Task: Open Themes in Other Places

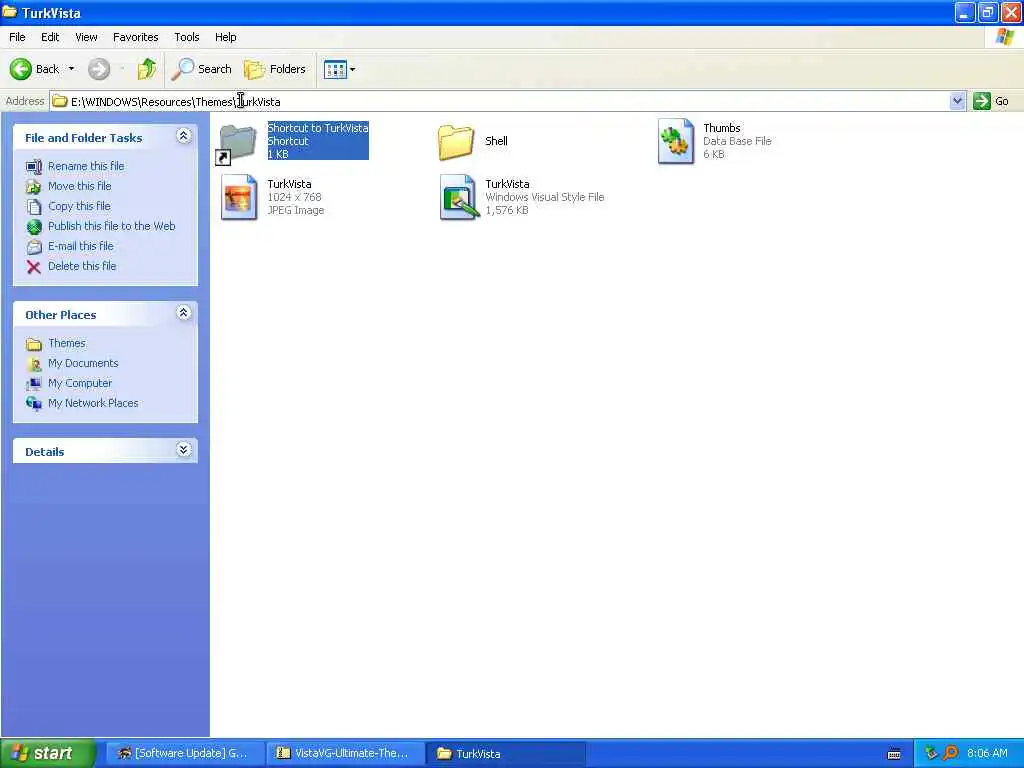Action: (x=67, y=344)
